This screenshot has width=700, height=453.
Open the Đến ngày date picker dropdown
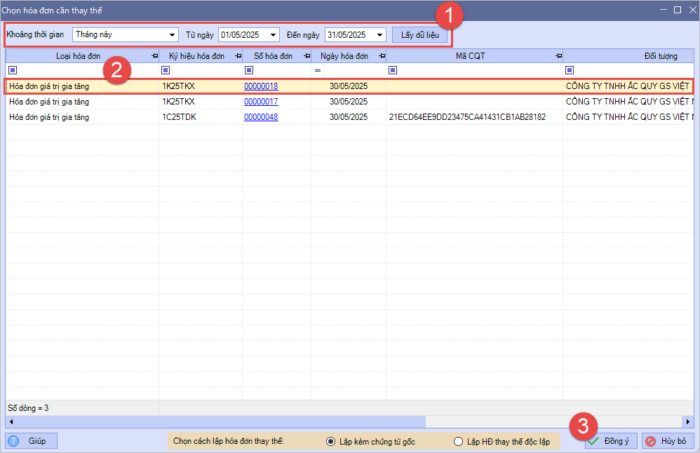[379, 34]
